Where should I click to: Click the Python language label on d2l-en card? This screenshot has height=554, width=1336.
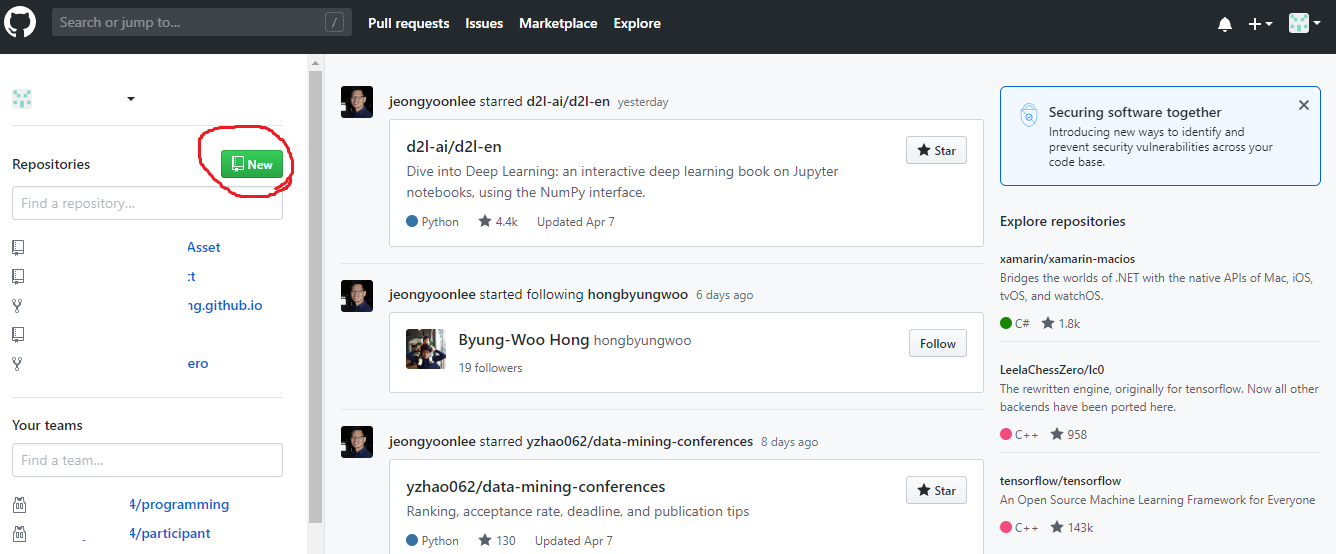pos(440,222)
